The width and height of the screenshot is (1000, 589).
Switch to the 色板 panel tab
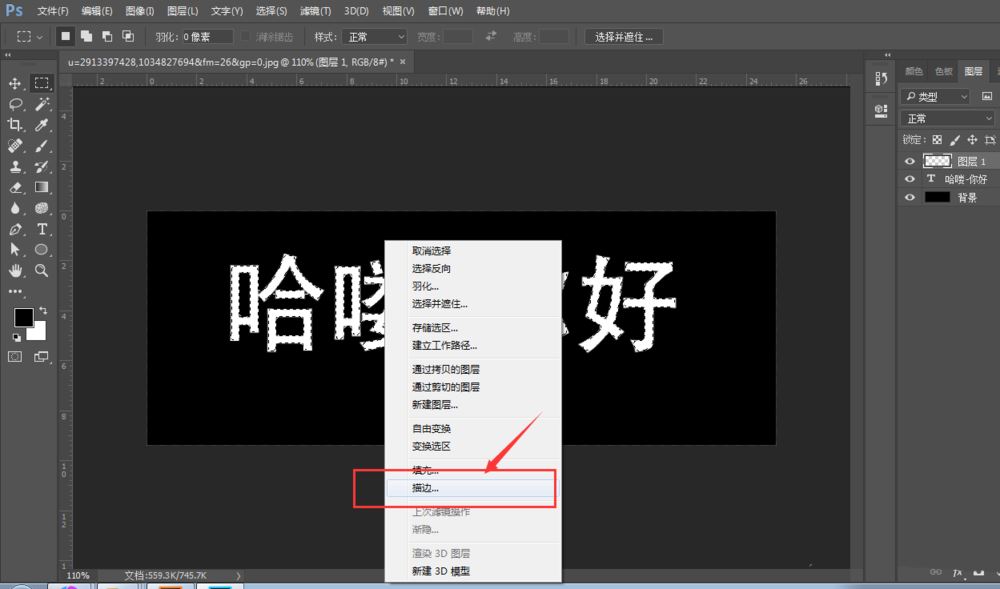943,71
